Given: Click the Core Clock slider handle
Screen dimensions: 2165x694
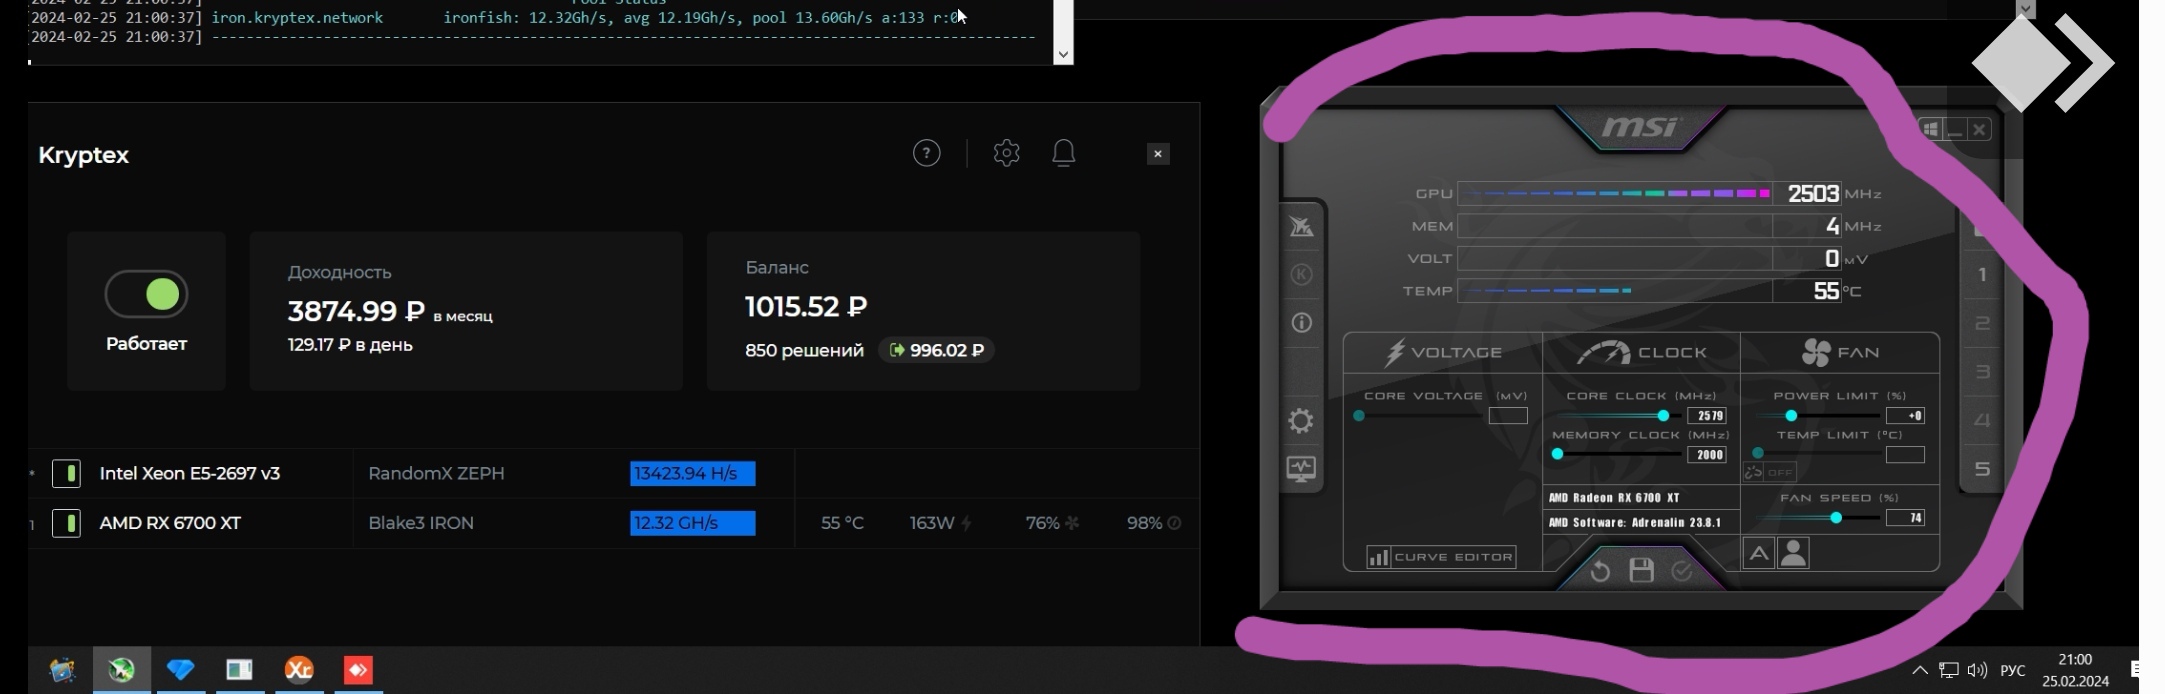Looking at the screenshot, I should 1663,416.
